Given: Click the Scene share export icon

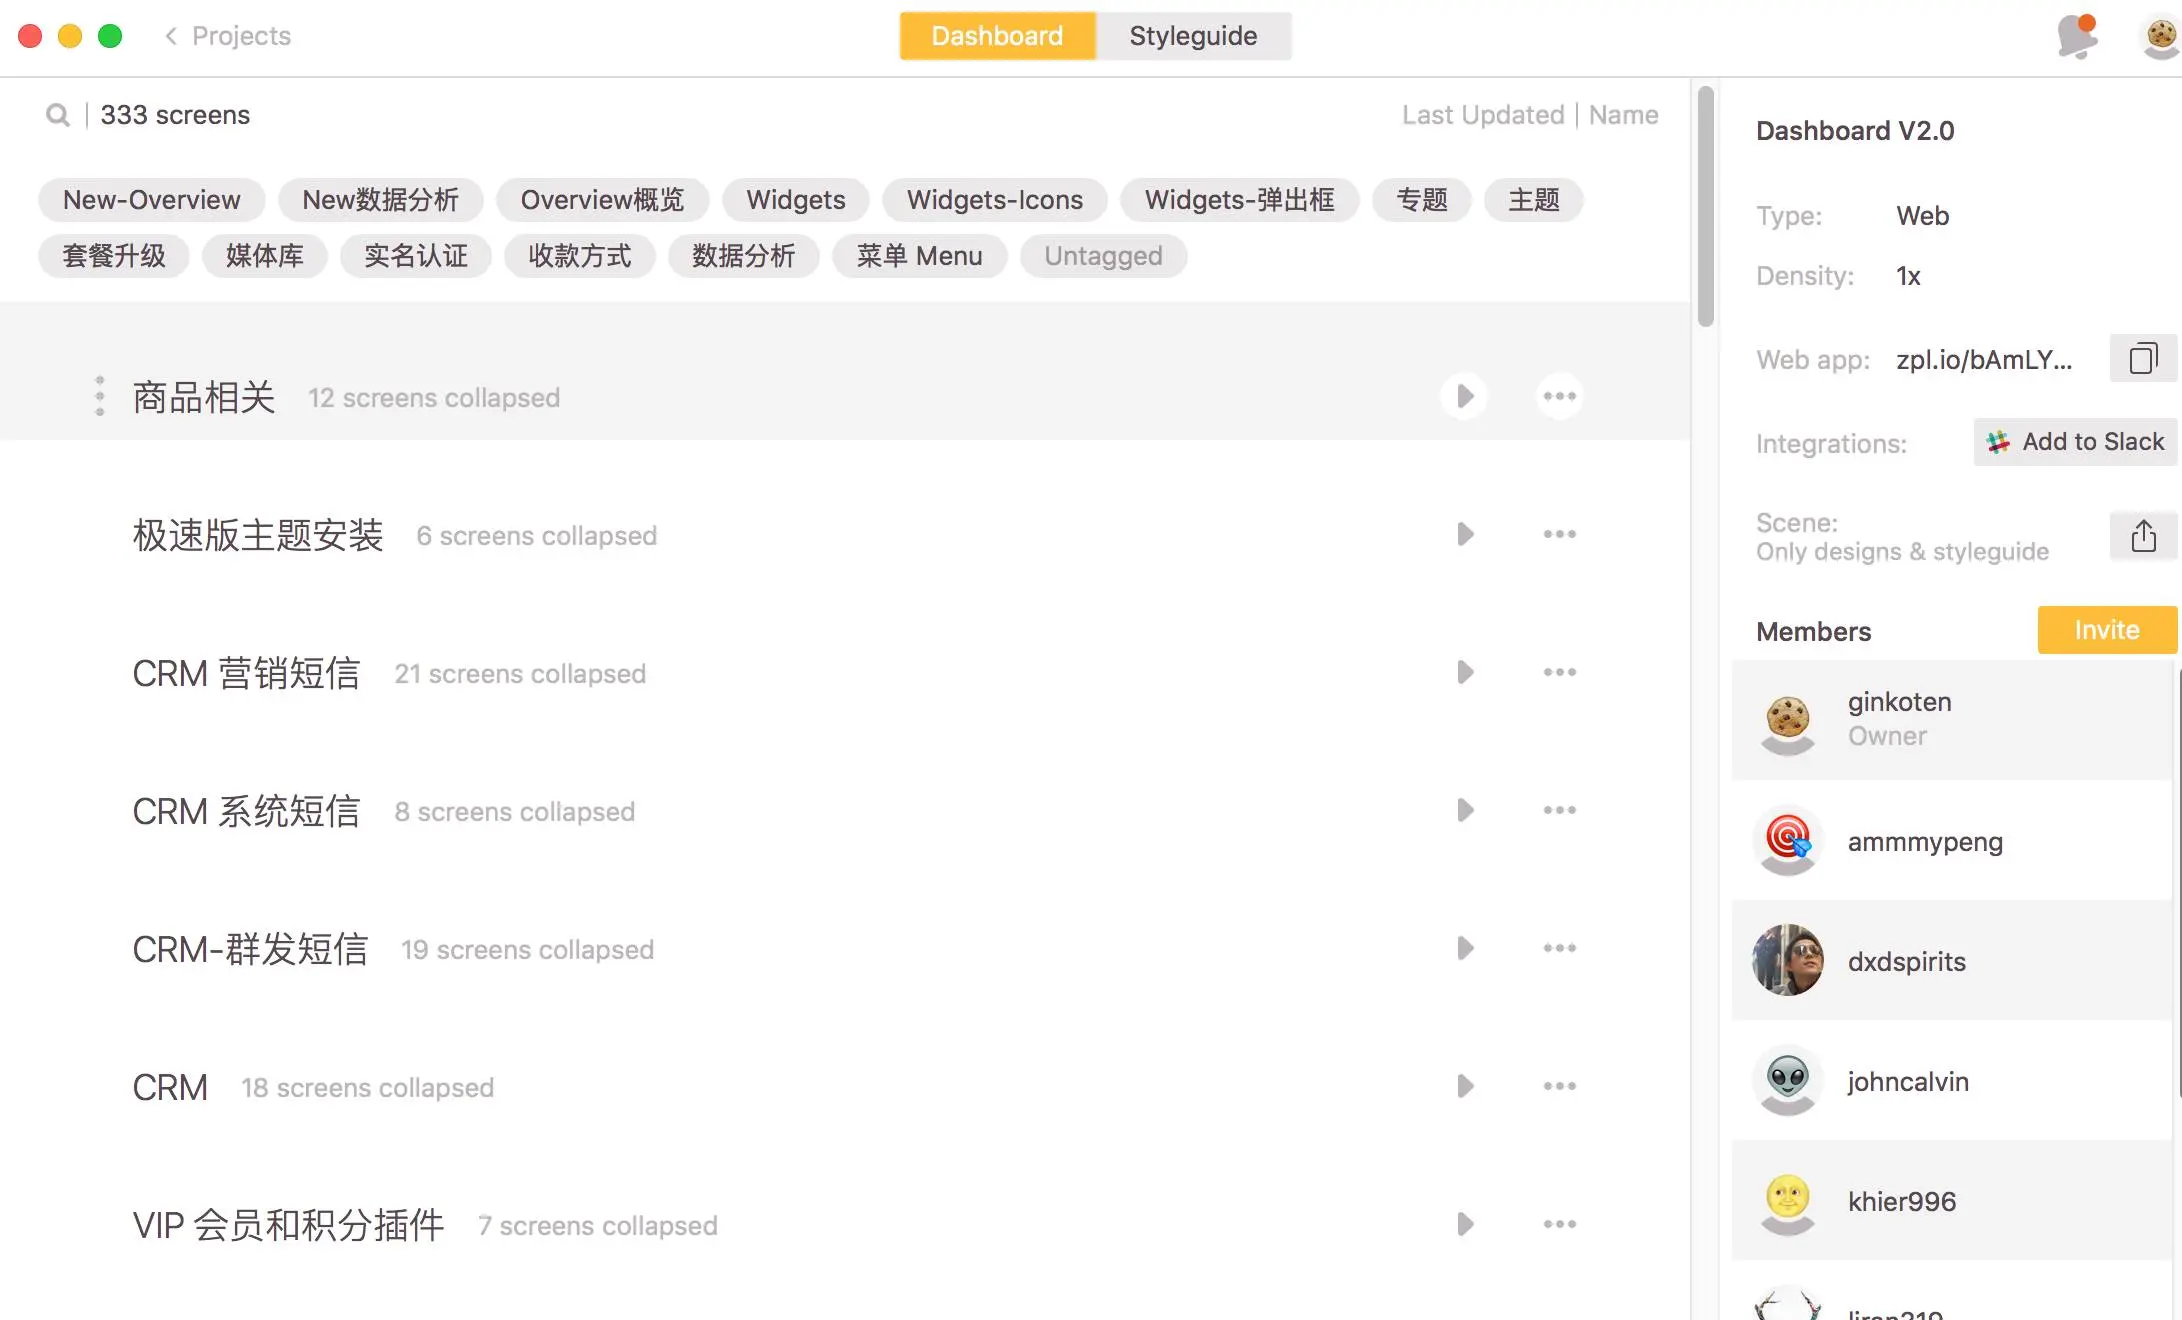Looking at the screenshot, I should (2142, 537).
